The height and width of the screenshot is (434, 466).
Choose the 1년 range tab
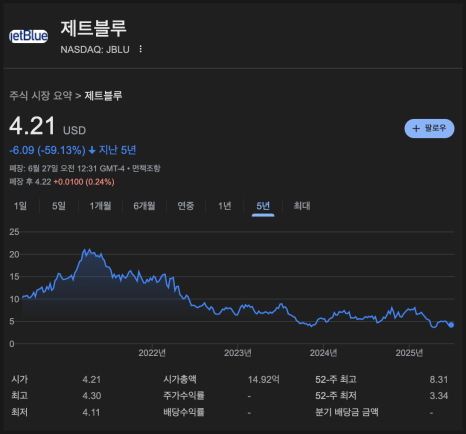point(225,206)
